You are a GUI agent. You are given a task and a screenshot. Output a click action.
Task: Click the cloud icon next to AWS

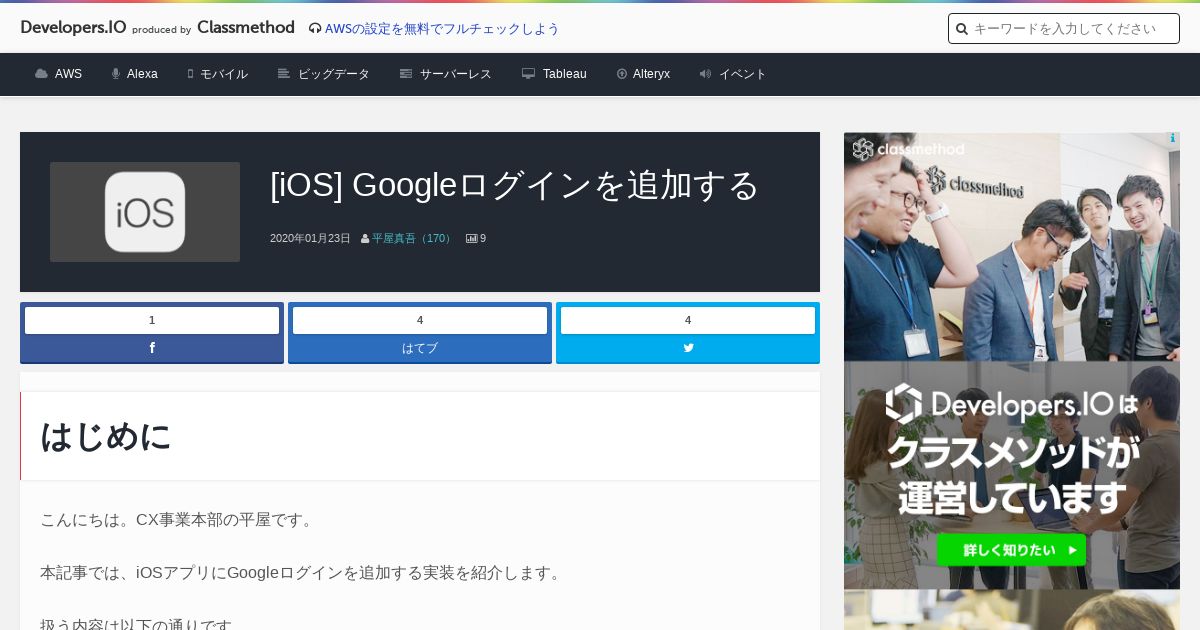click(41, 74)
